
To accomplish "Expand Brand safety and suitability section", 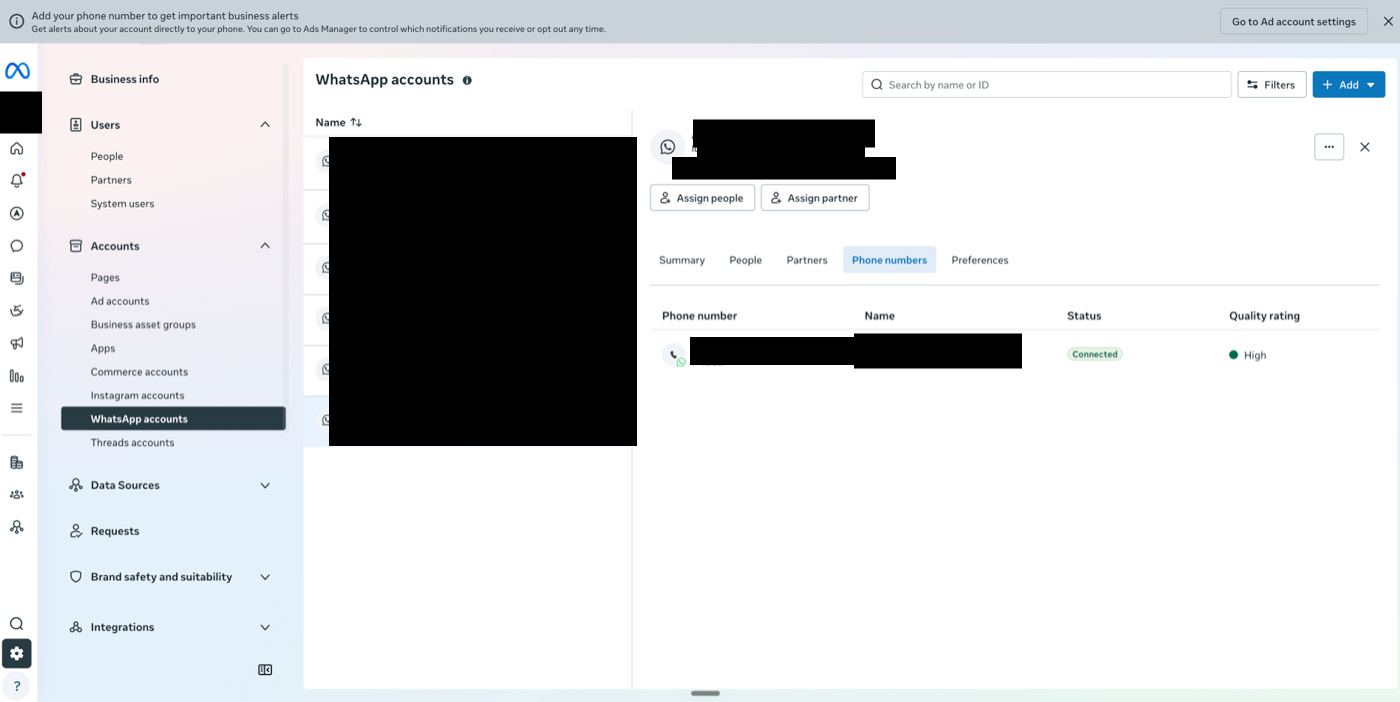I will coord(265,577).
